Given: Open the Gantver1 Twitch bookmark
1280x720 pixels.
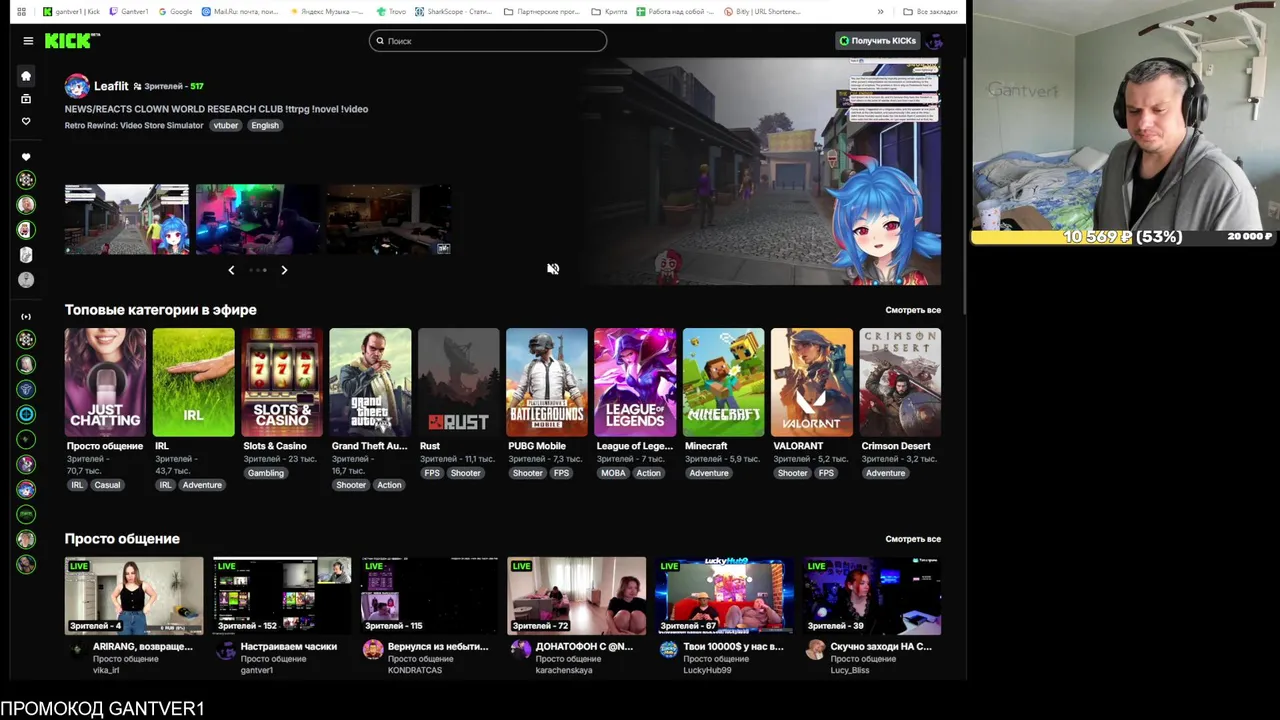Looking at the screenshot, I should (128, 12).
